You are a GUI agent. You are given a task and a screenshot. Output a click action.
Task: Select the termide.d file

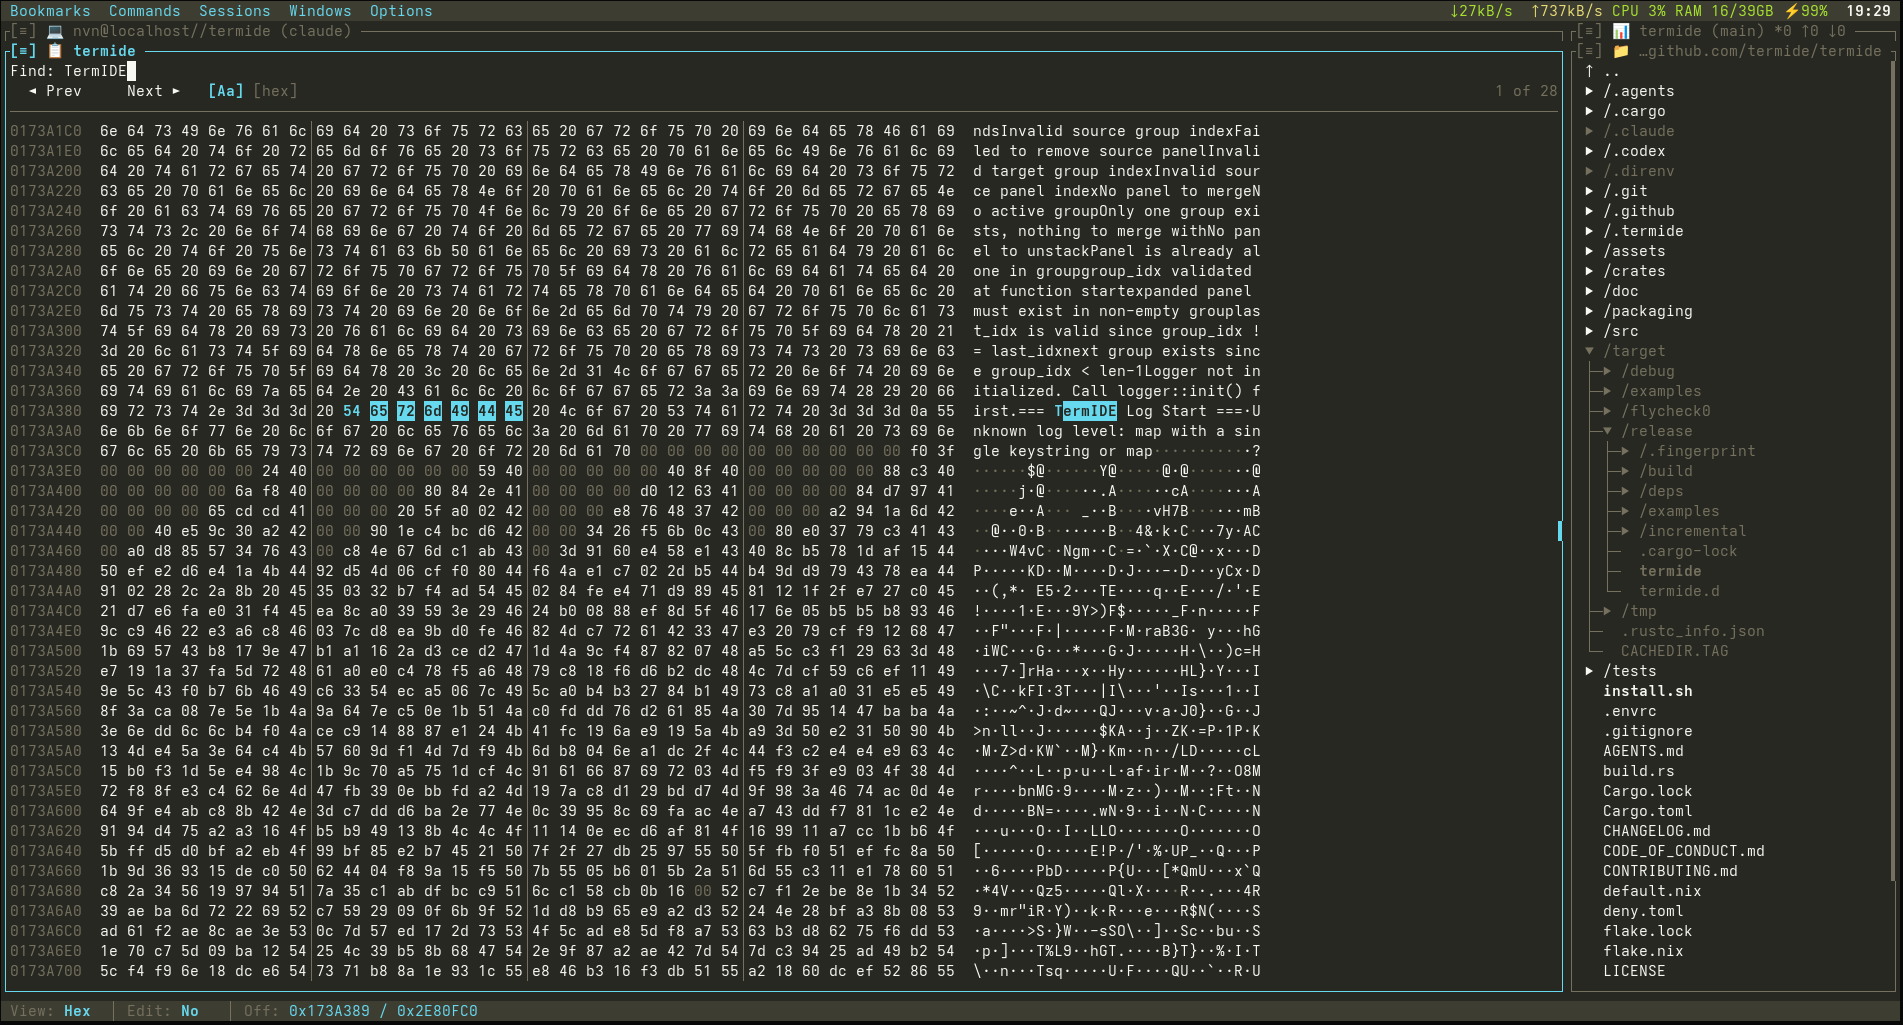1679,591
